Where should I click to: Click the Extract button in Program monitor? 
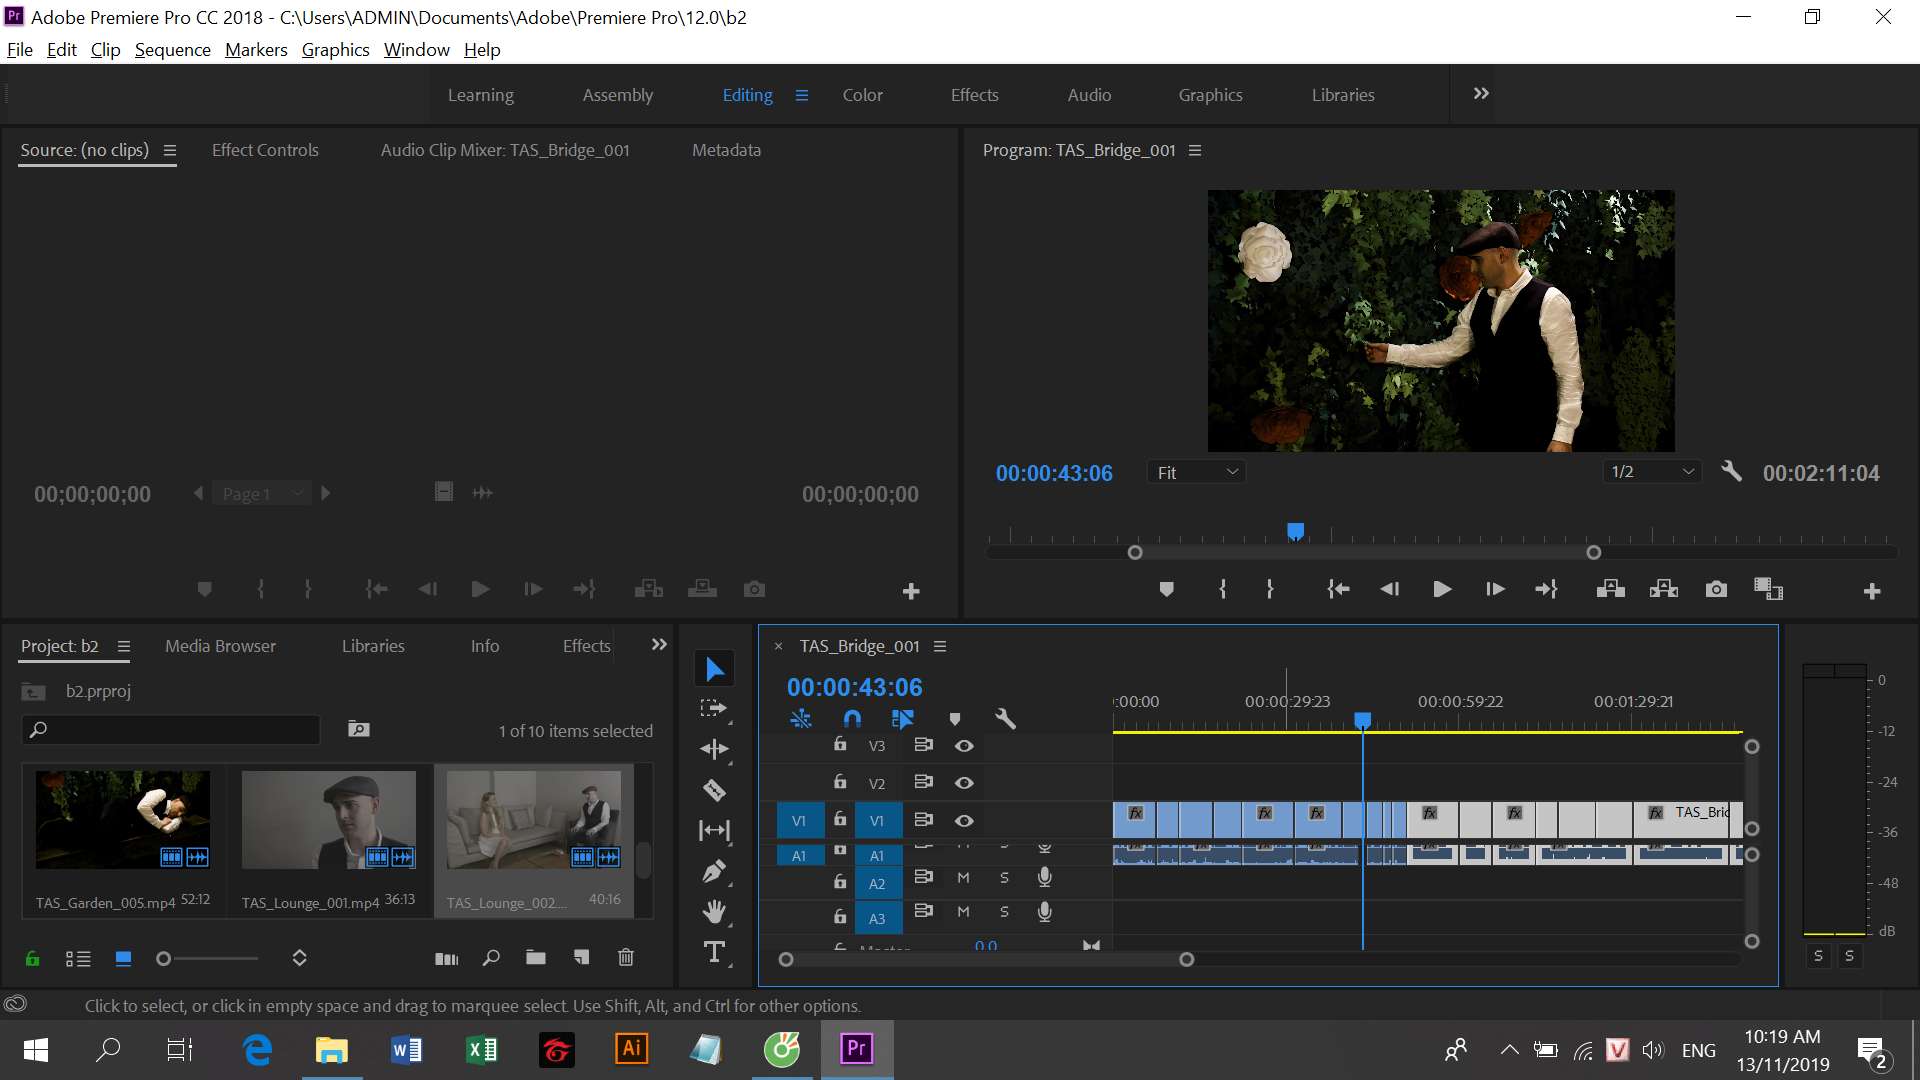click(1664, 589)
